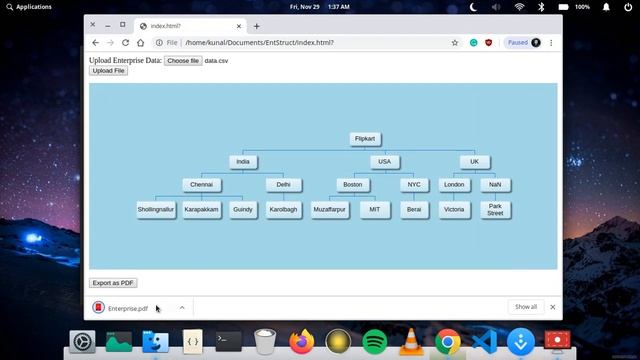Select the Park Street node
The width and height of the screenshot is (640, 360).
point(495,209)
